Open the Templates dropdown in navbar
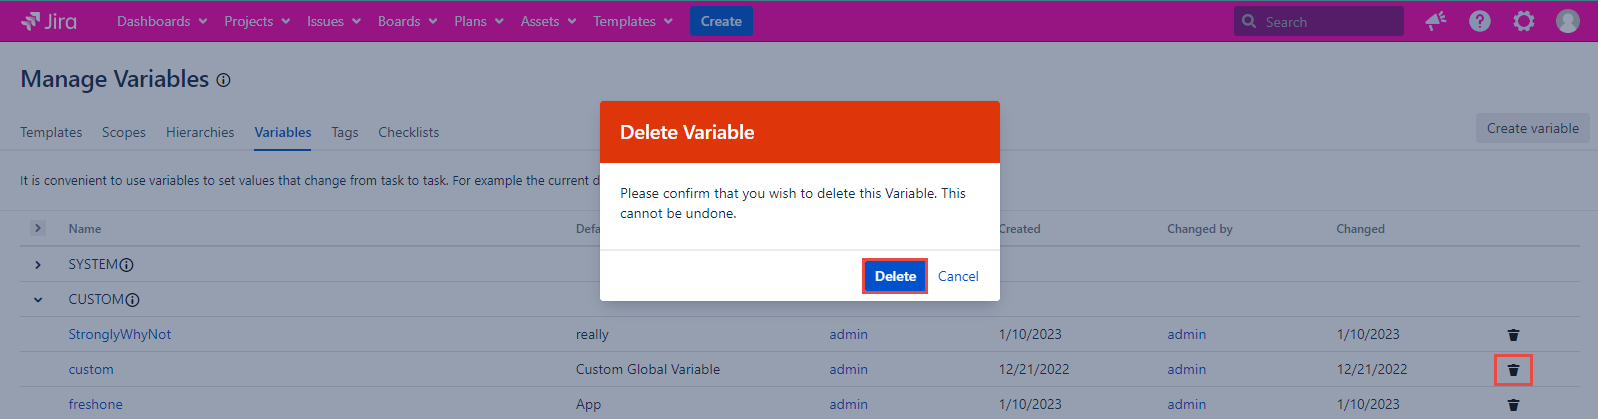 (633, 21)
